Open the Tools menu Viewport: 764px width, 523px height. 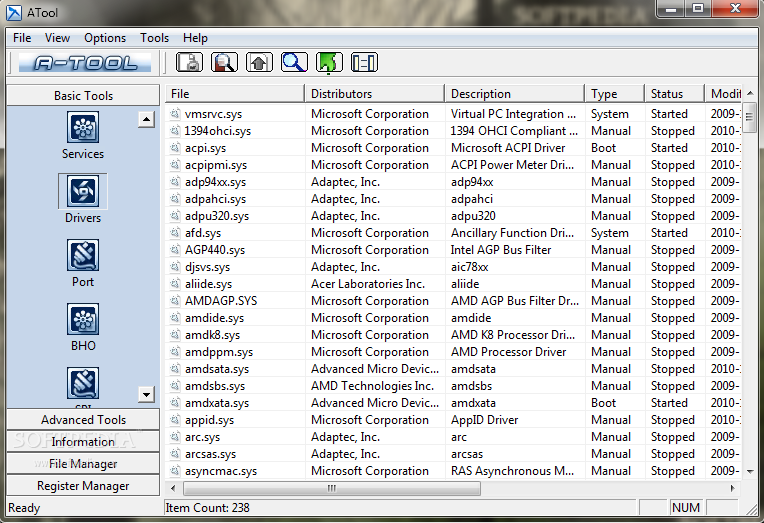[x=154, y=38]
